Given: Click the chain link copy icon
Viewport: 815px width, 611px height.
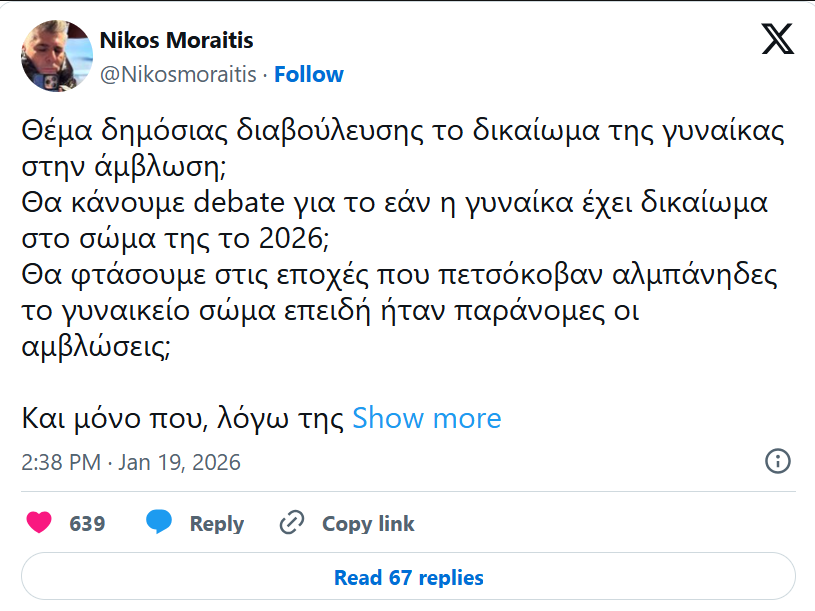Looking at the screenshot, I should coord(292,523).
